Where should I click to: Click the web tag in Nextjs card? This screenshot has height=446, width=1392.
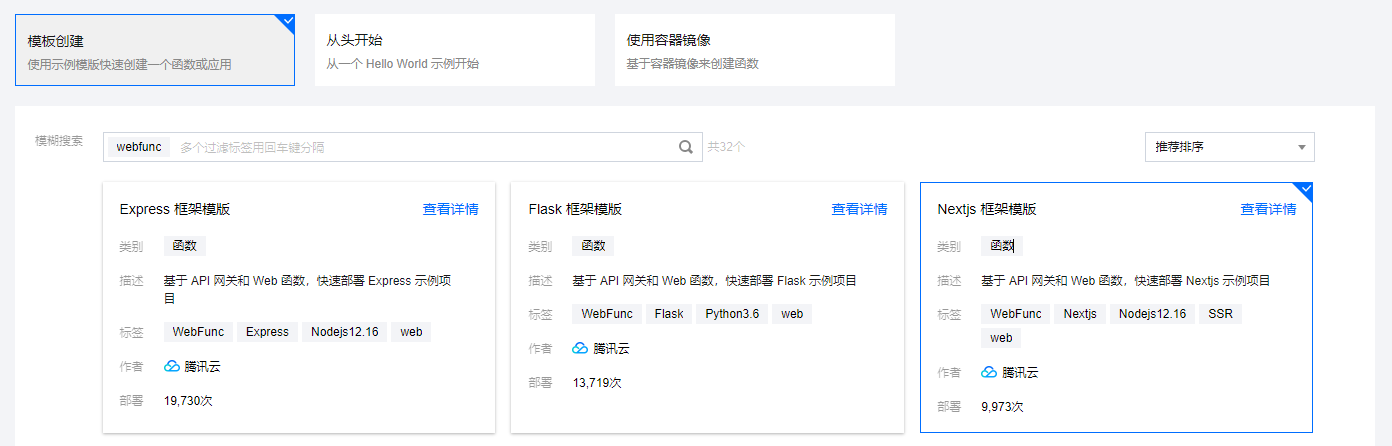coord(1001,338)
